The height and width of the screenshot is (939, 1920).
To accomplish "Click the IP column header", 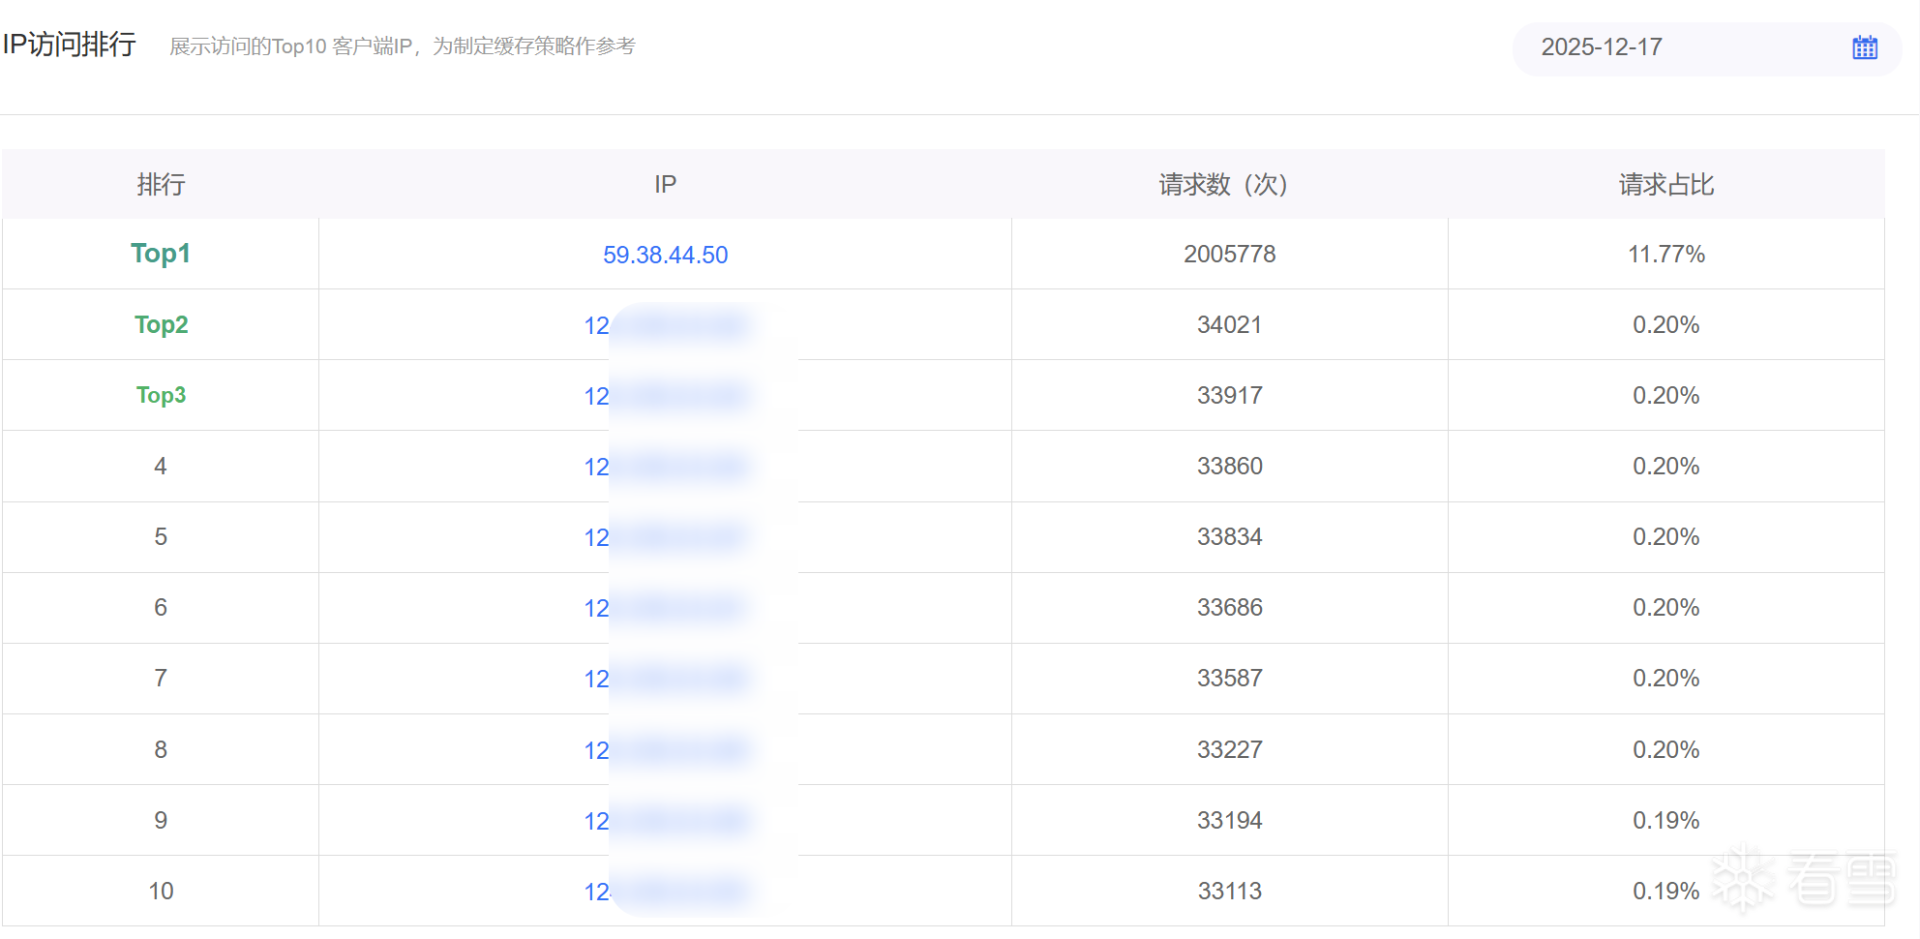I will pyautogui.click(x=665, y=185).
